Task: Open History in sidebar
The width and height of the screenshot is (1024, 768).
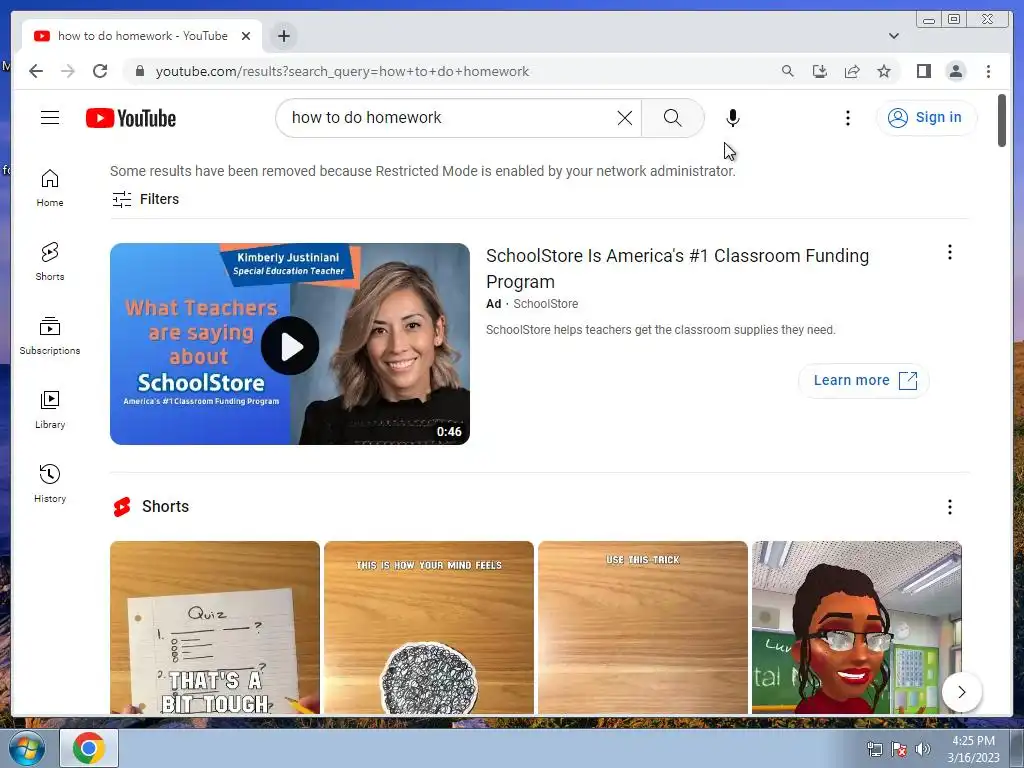Action: point(50,483)
